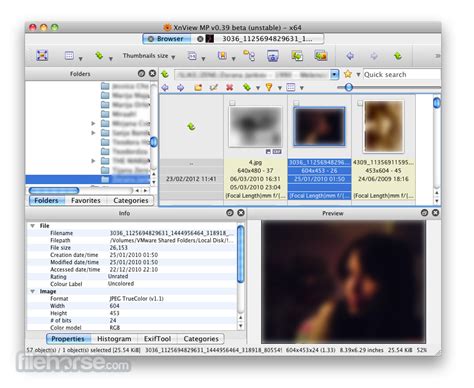Viewport: 474px width, 388px height.
Task: Open dropdown arrow next to main toolbar view mode icon
Action: coord(81,59)
